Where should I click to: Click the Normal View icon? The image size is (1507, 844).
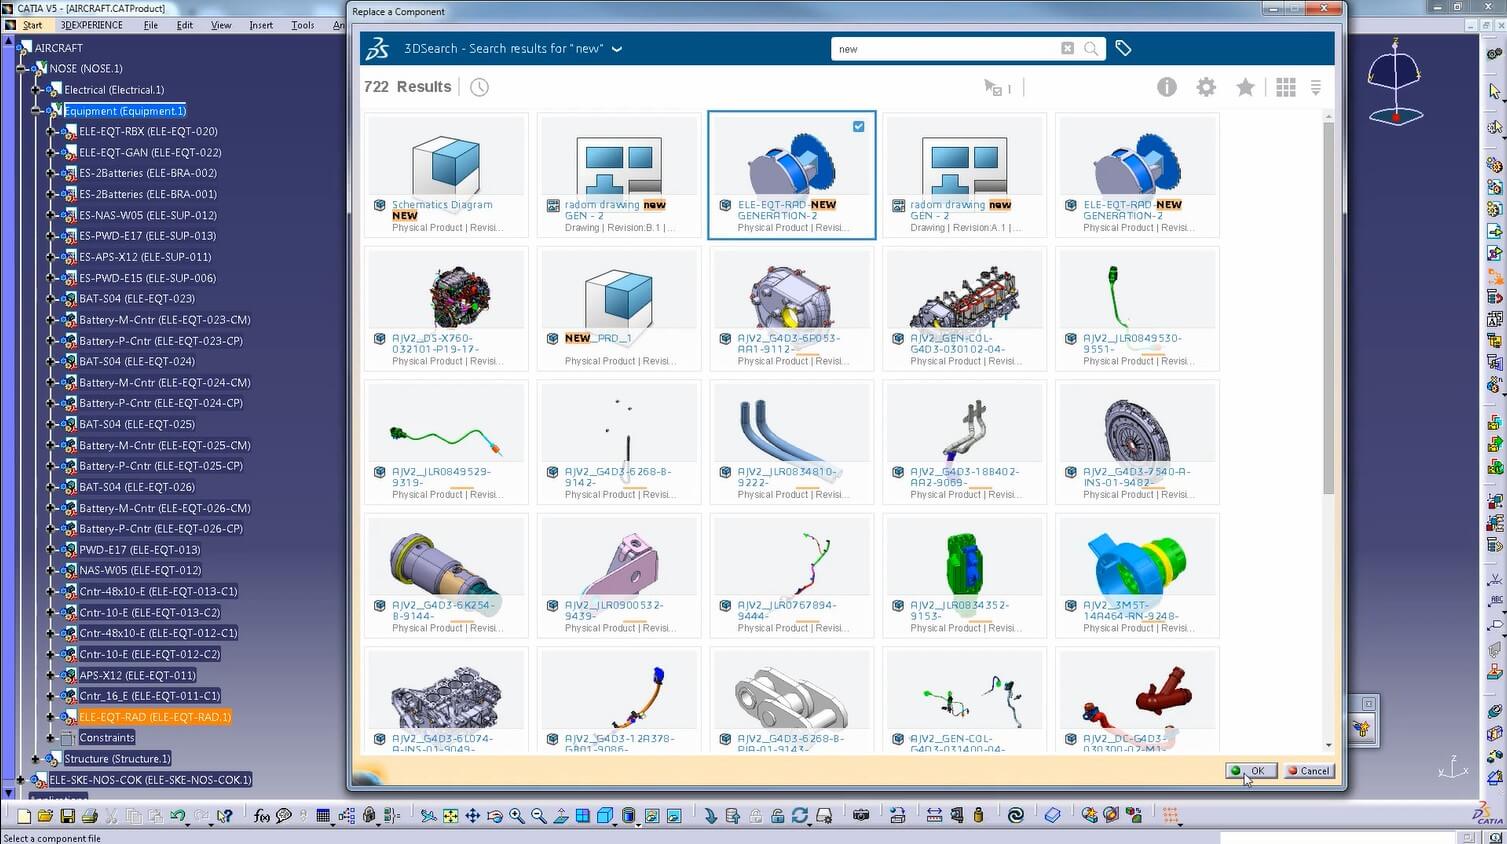coord(561,816)
